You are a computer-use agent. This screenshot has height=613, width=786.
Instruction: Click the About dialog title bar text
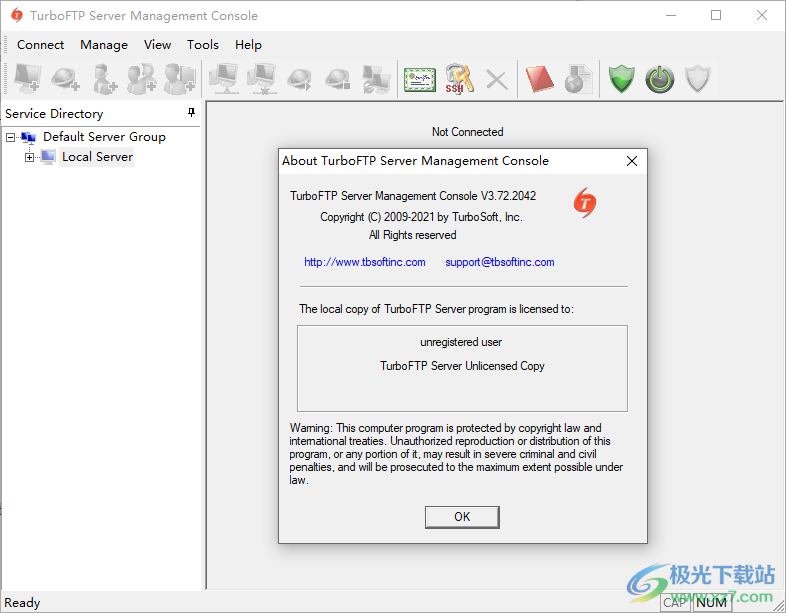[415, 161]
